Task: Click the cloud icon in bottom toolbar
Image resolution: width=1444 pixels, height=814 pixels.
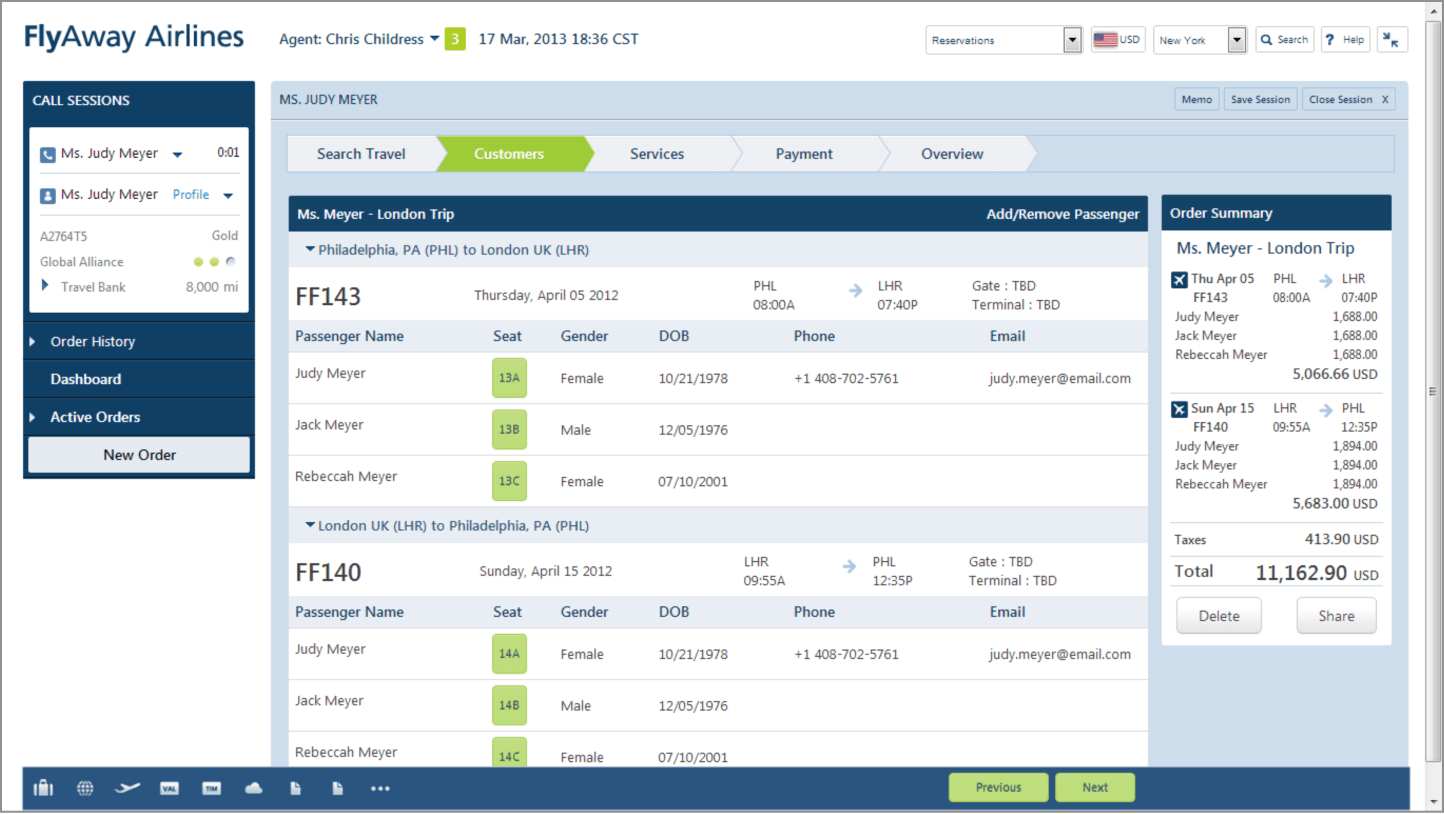Action: [254, 788]
